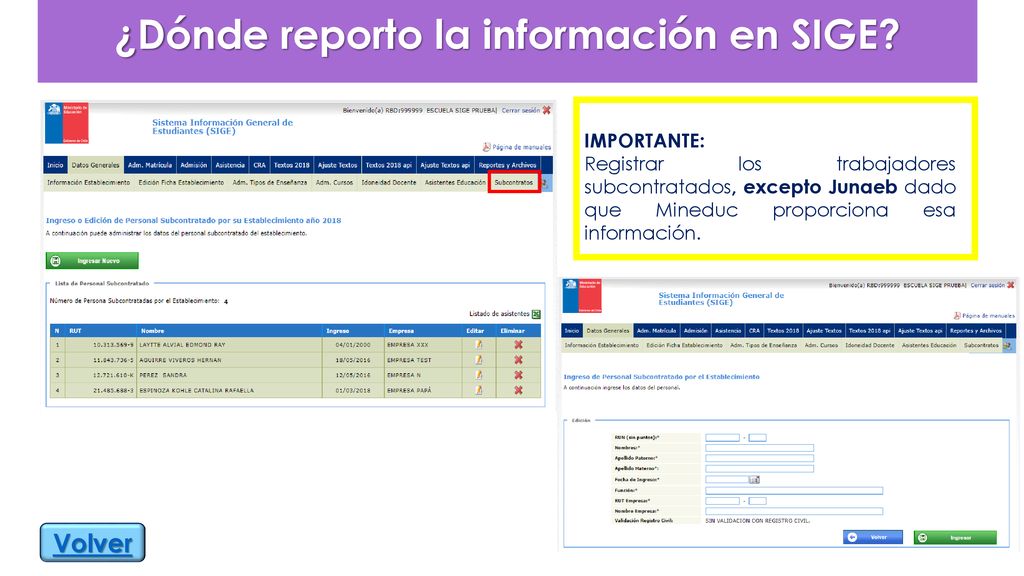The width and height of the screenshot is (1024, 576).
Task: Select Datos Generales tab in right window
Action: pyautogui.click(x=607, y=331)
